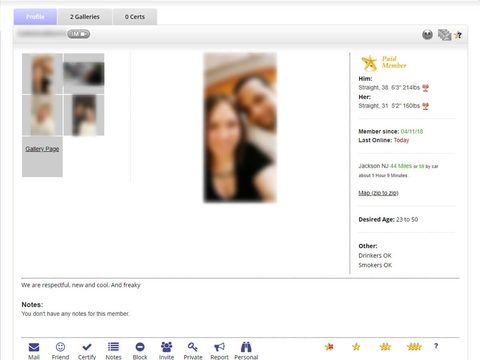The image size is (480, 360).
Task: Open Mail envelope icon
Action: [x=34, y=347]
